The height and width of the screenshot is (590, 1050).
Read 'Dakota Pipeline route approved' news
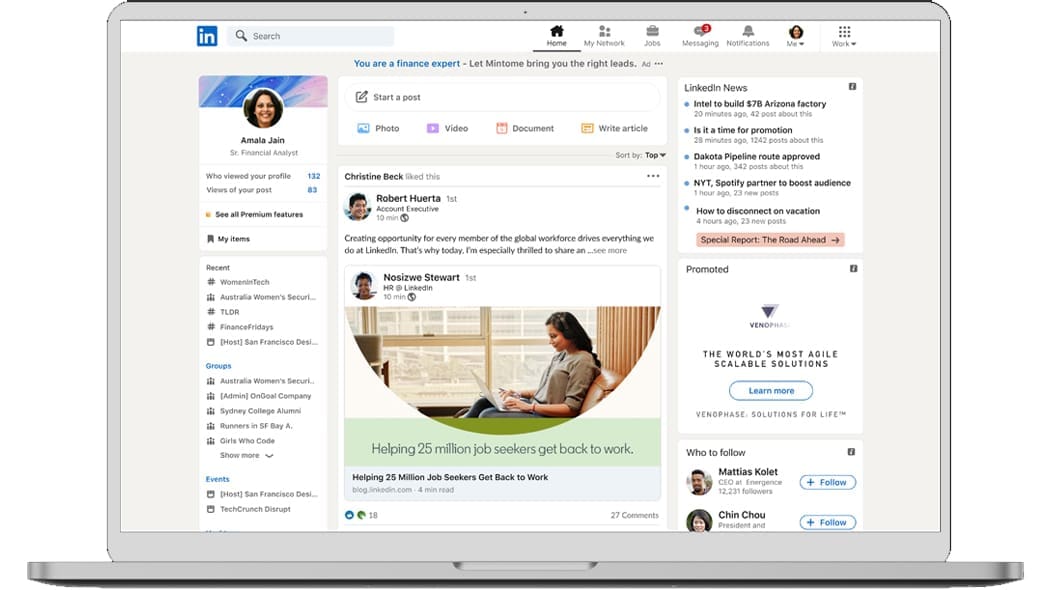(x=757, y=156)
